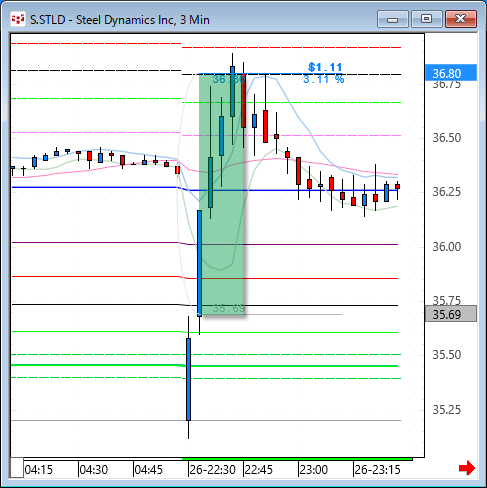Click the 35.69 gray price marker
487x488 pixels.
tap(451, 314)
